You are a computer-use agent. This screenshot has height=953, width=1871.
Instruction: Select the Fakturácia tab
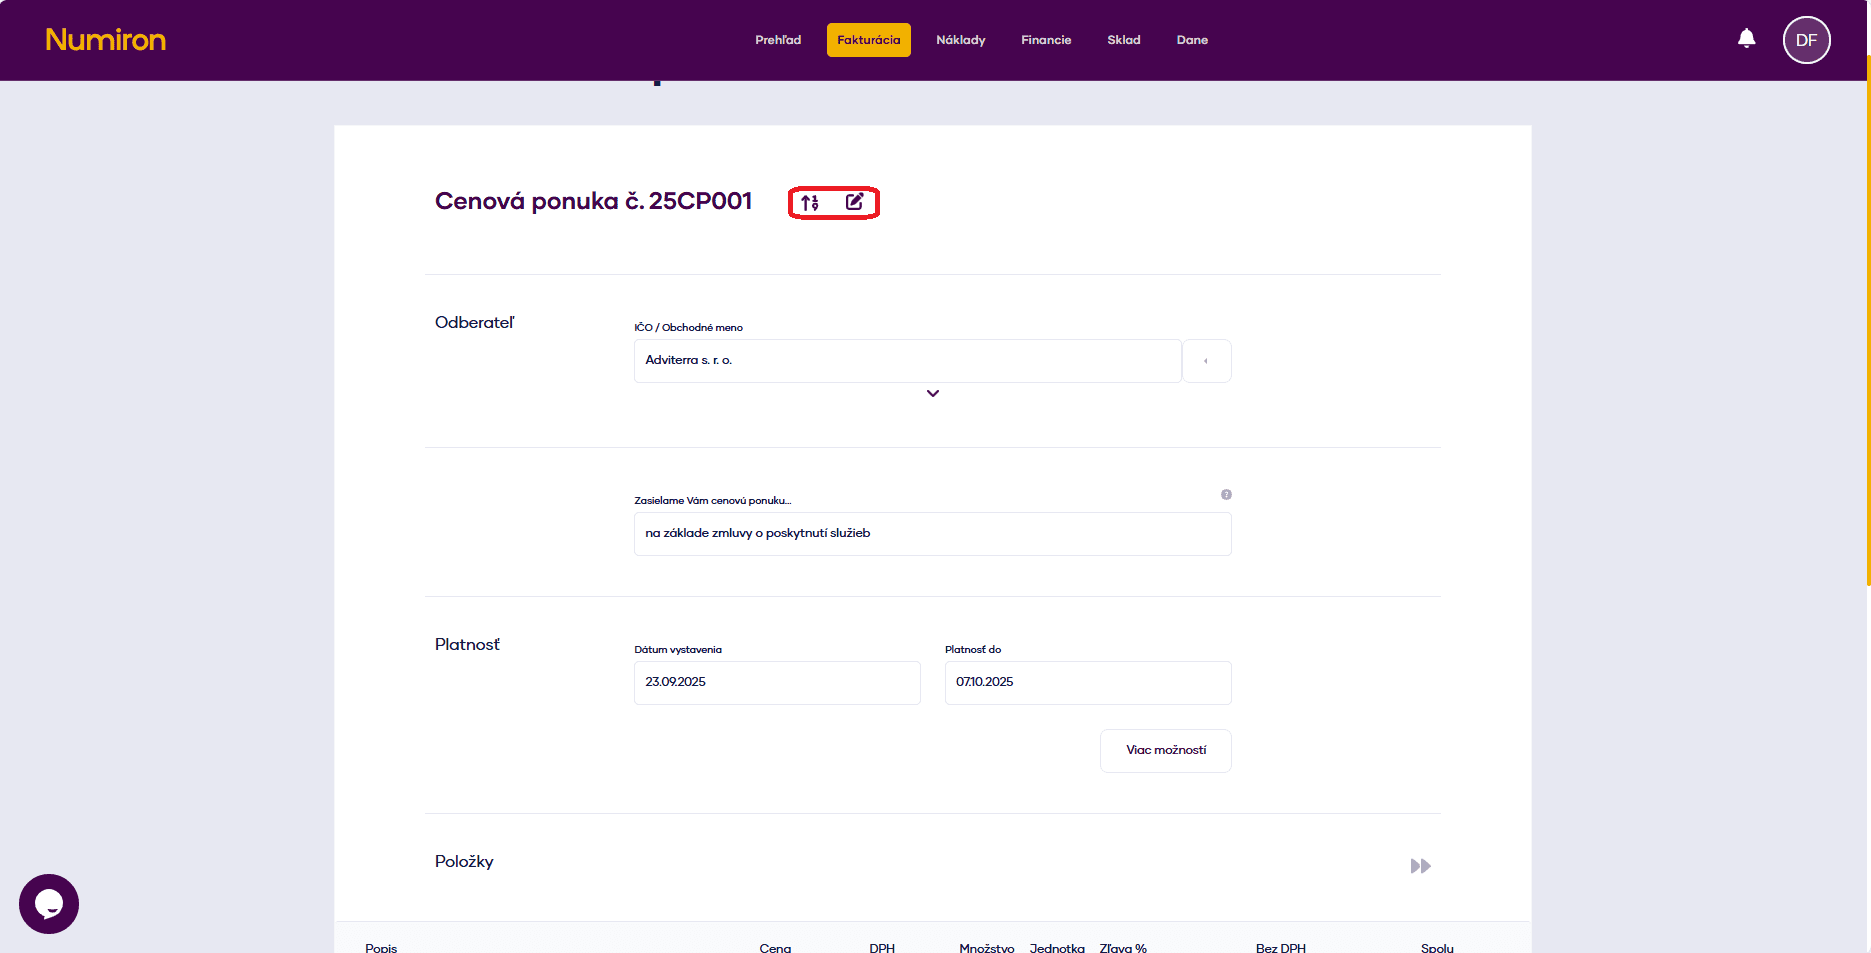coord(868,40)
